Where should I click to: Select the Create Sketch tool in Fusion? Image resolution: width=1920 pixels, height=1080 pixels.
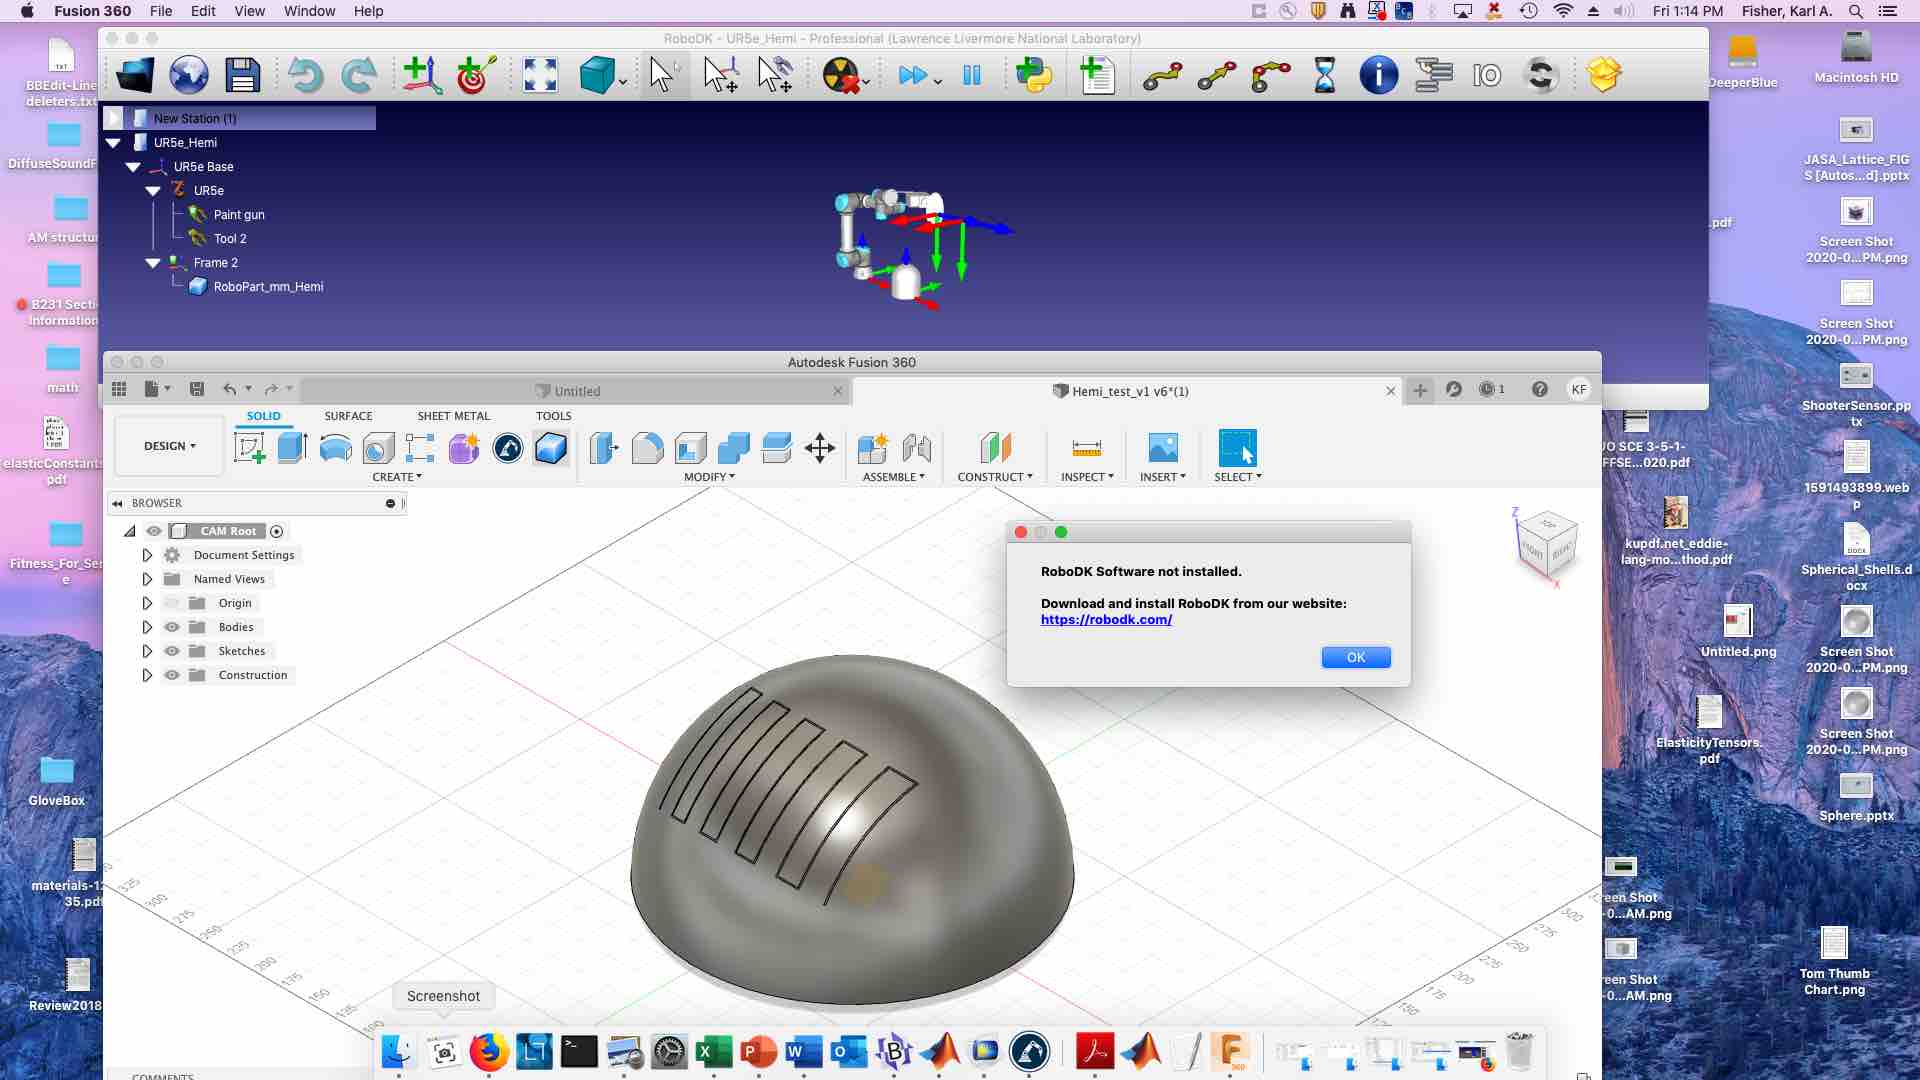(249, 448)
